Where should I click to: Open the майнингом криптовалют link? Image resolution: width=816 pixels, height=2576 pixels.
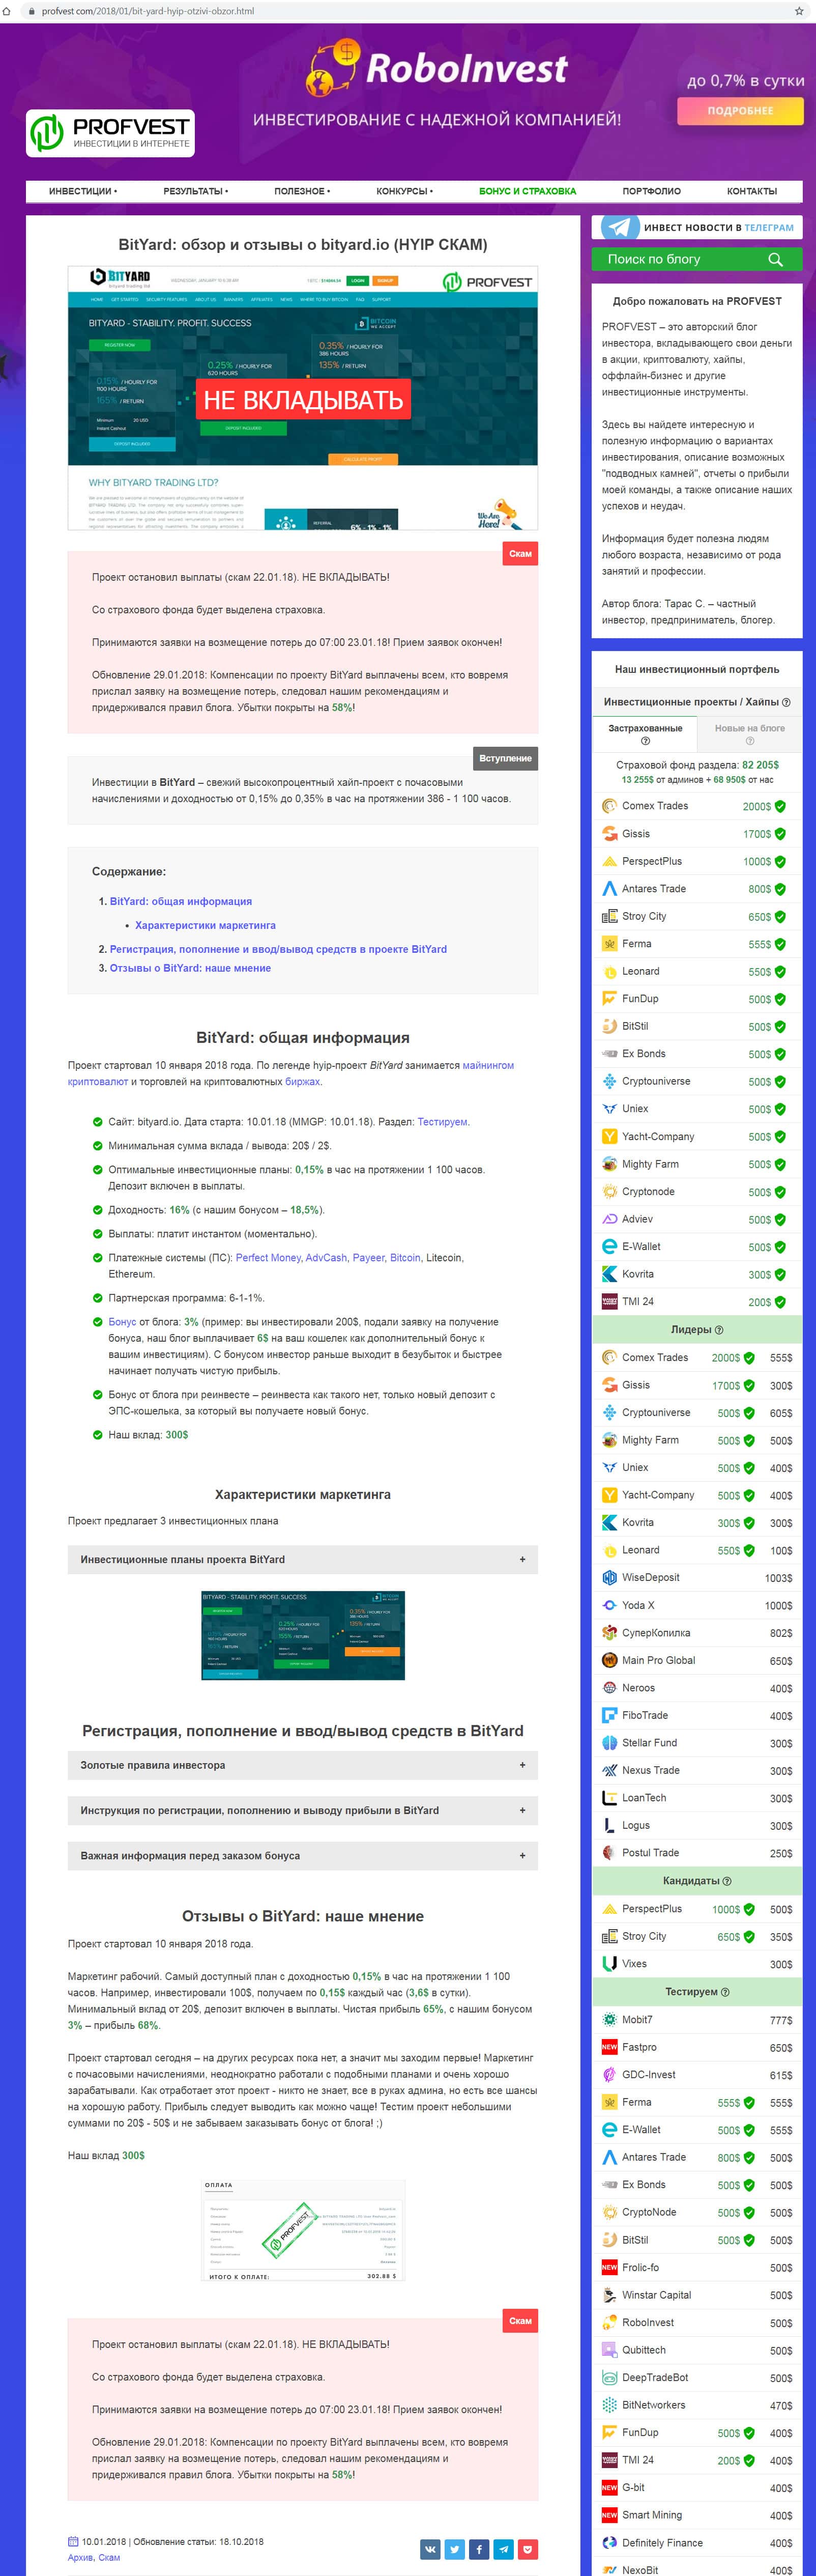(291, 1073)
